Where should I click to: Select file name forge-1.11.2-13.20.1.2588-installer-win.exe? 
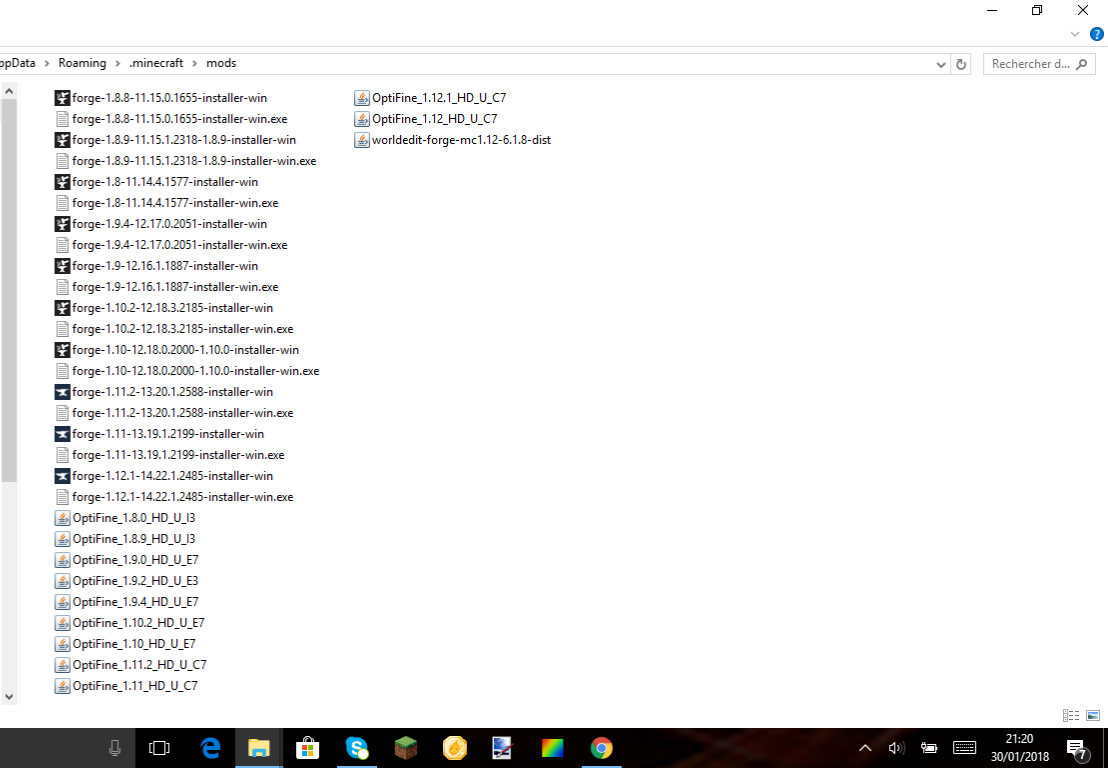click(x=183, y=413)
